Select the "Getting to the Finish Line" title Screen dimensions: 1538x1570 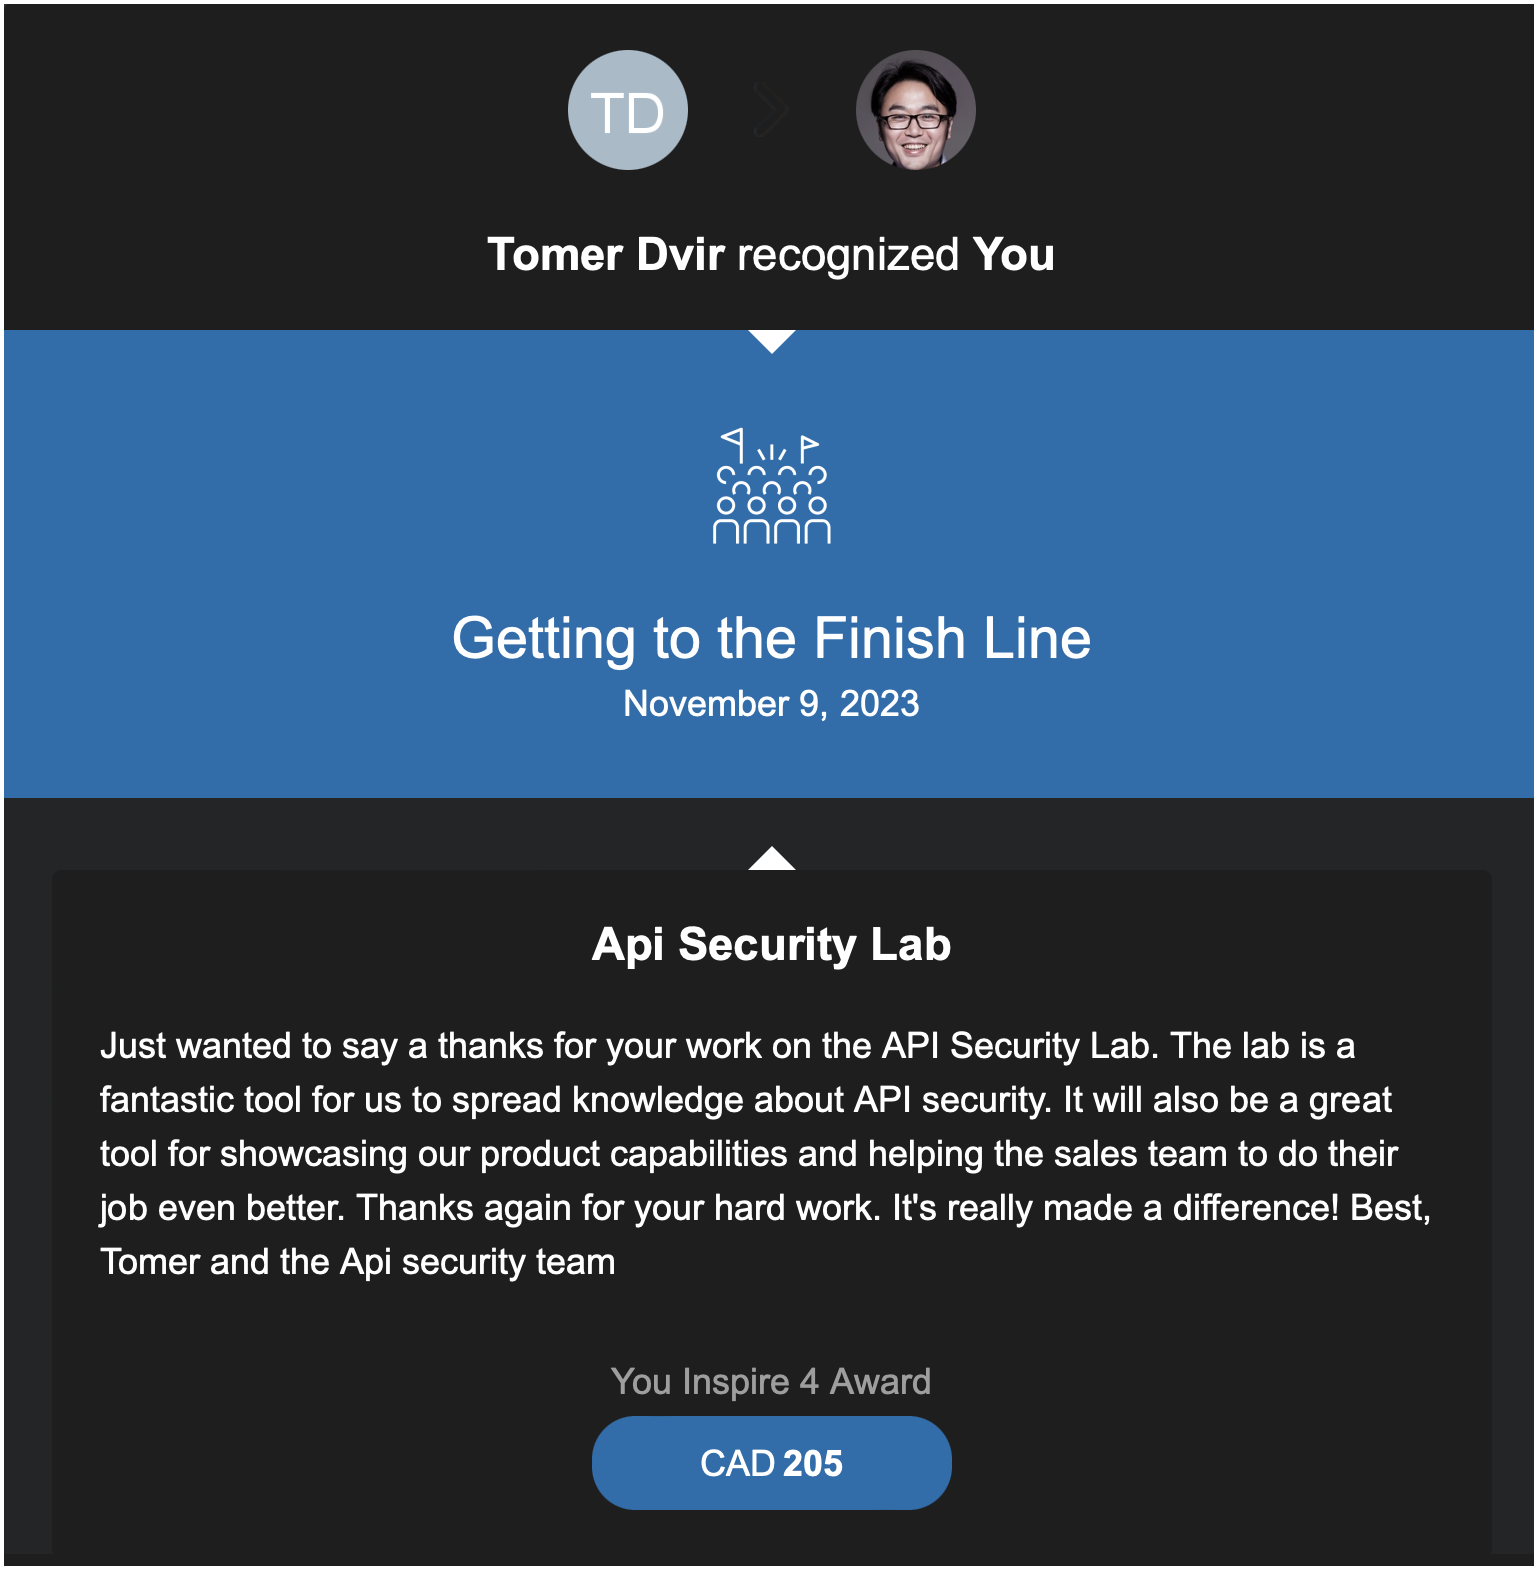[x=771, y=639]
